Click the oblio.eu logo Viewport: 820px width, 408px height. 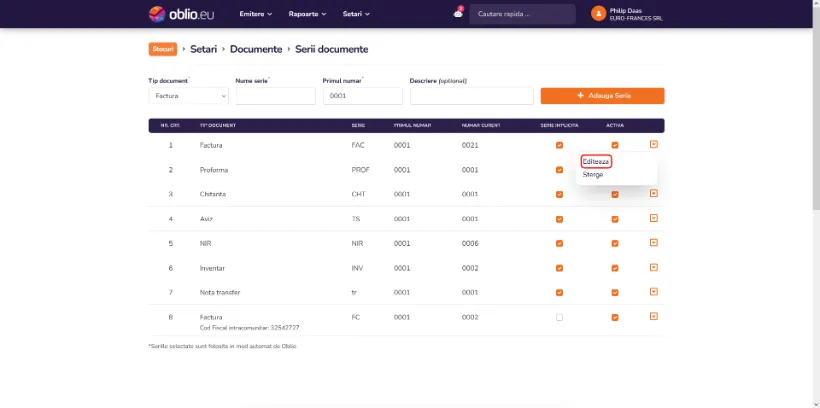point(181,14)
